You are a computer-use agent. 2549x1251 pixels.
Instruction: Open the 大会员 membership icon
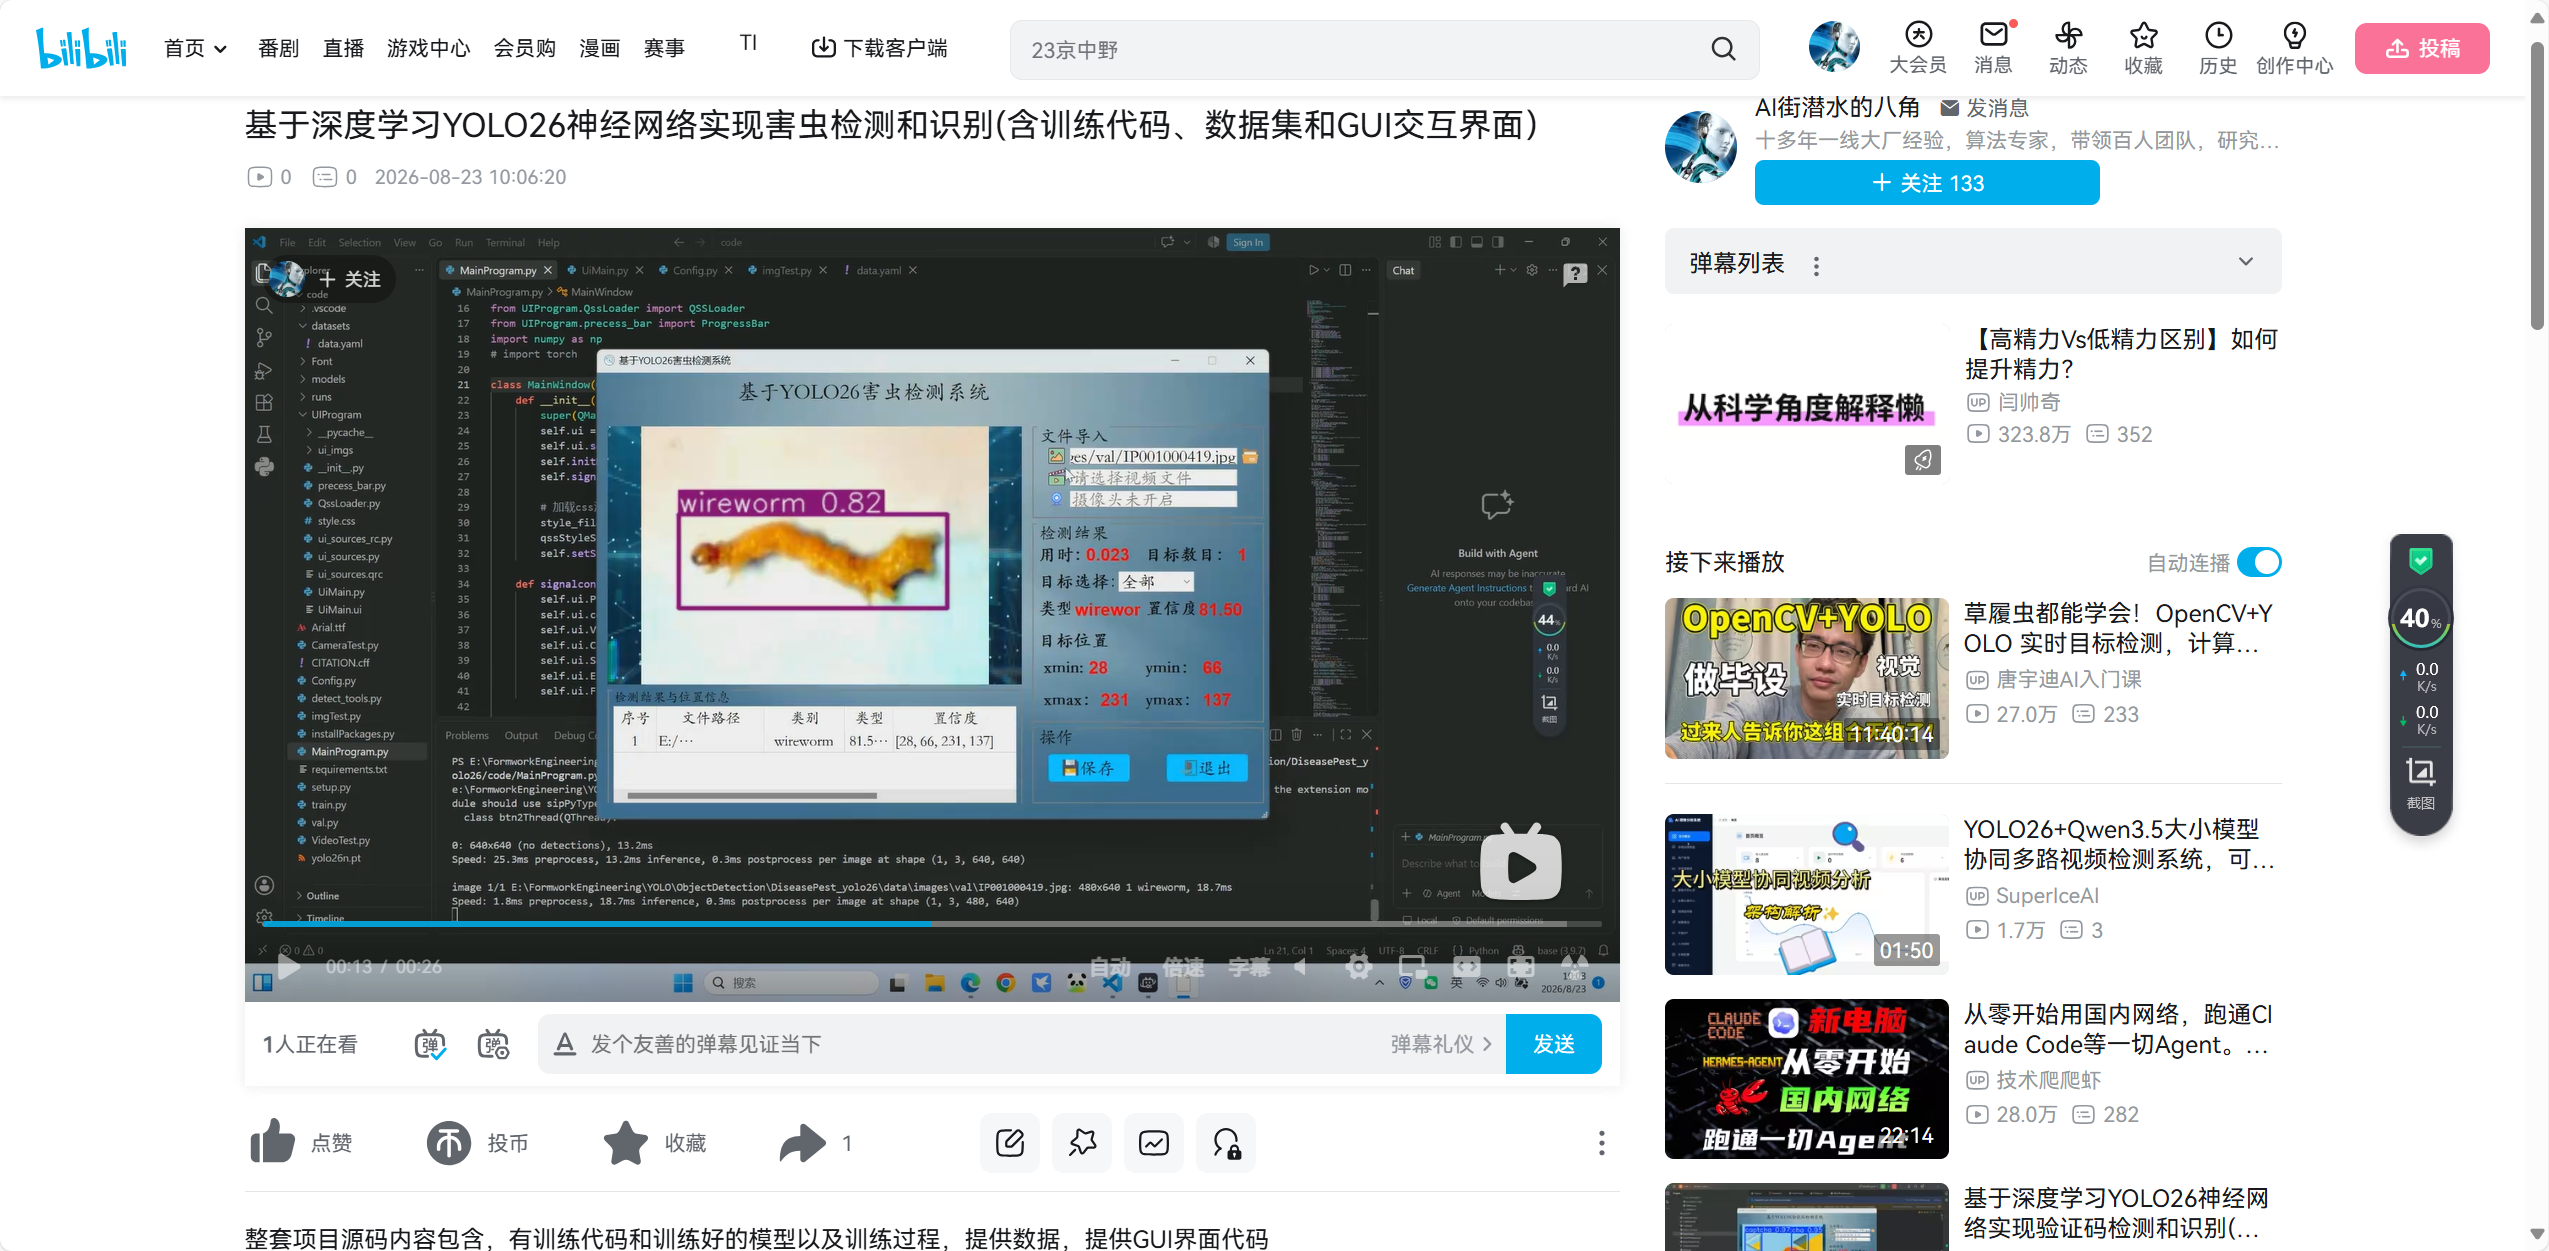(x=1917, y=48)
